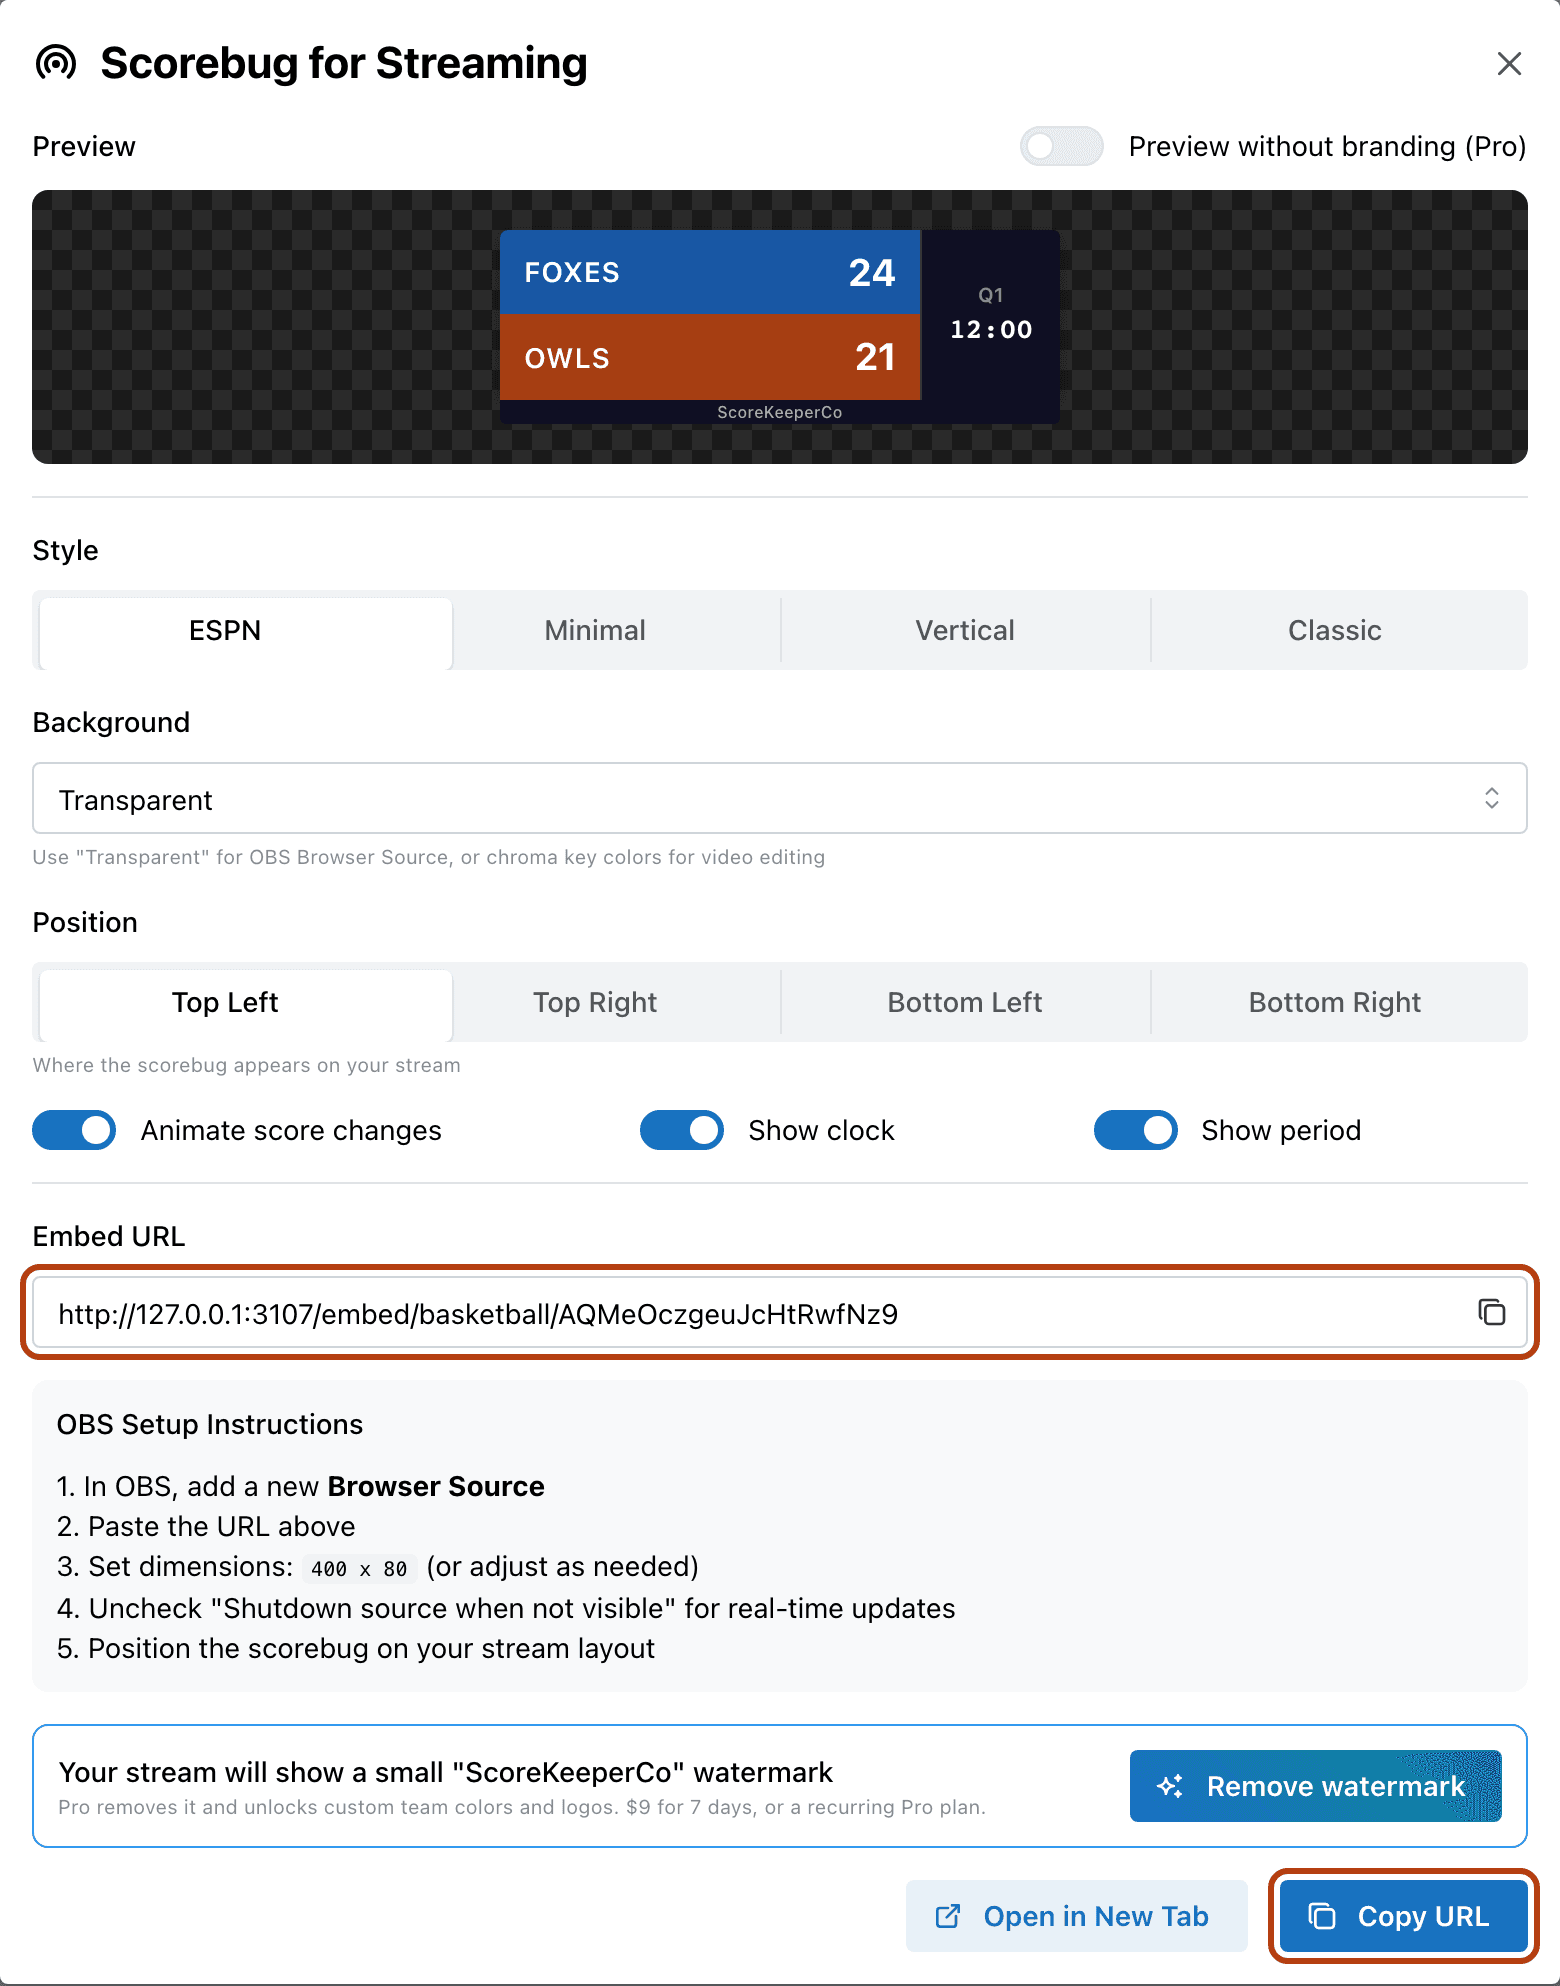Click the OWLS score 21 in preview
Screen dimensions: 1560x1986
coord(875,357)
